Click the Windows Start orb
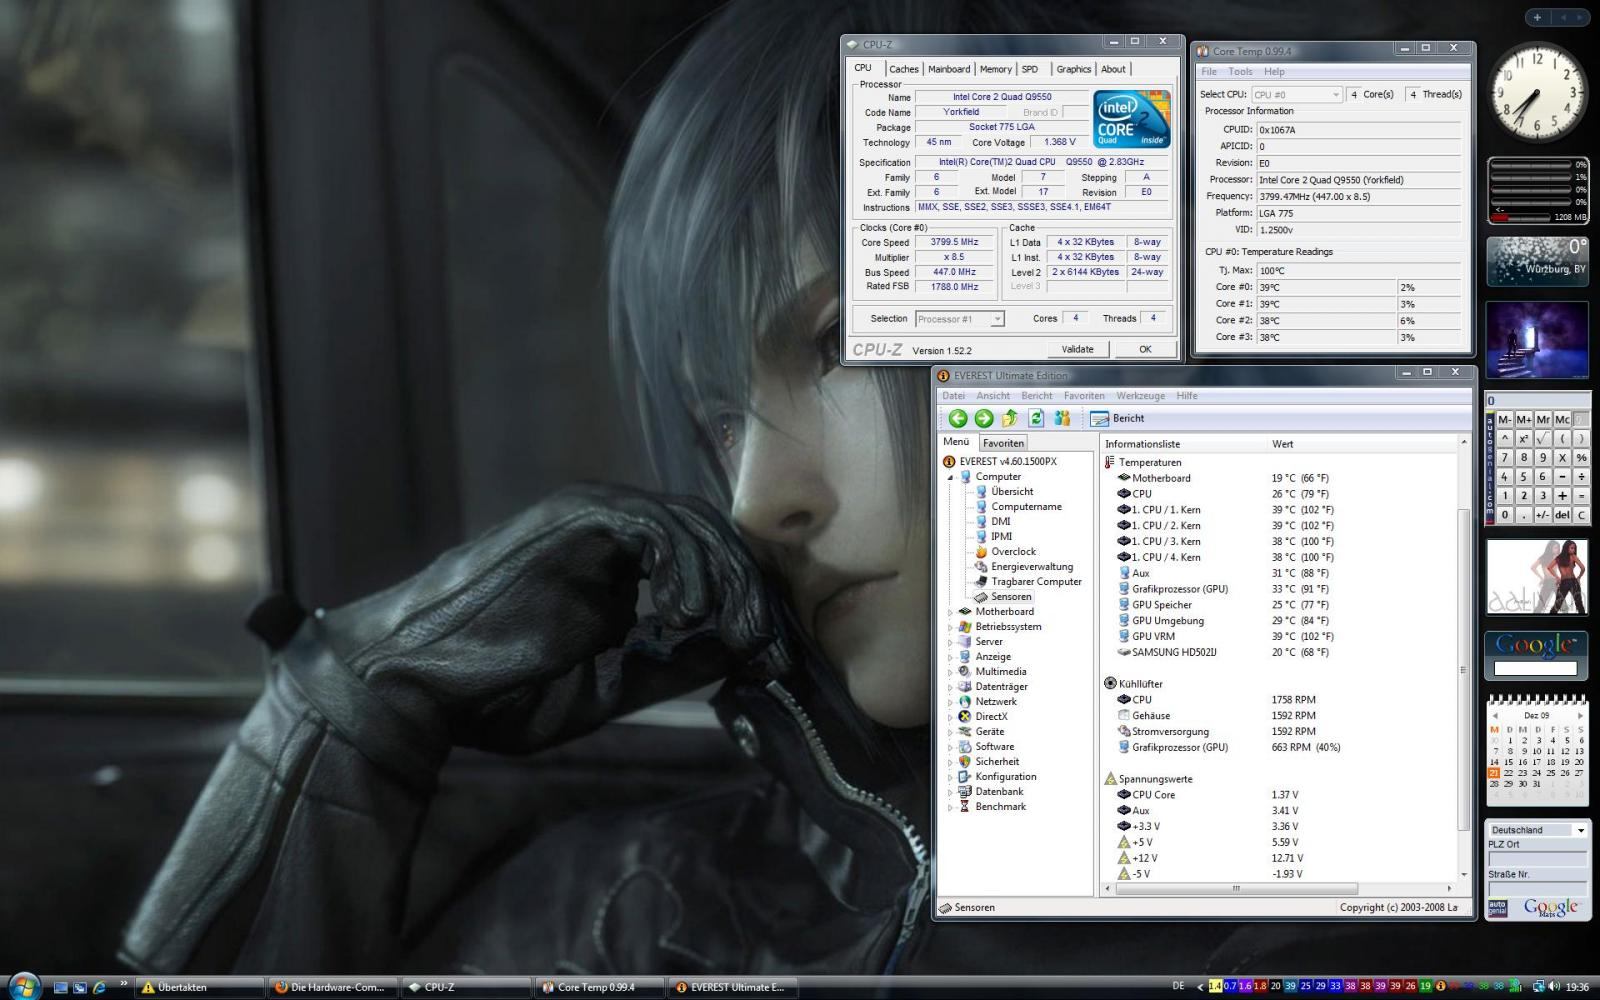The image size is (1600, 1000). click(x=23, y=986)
